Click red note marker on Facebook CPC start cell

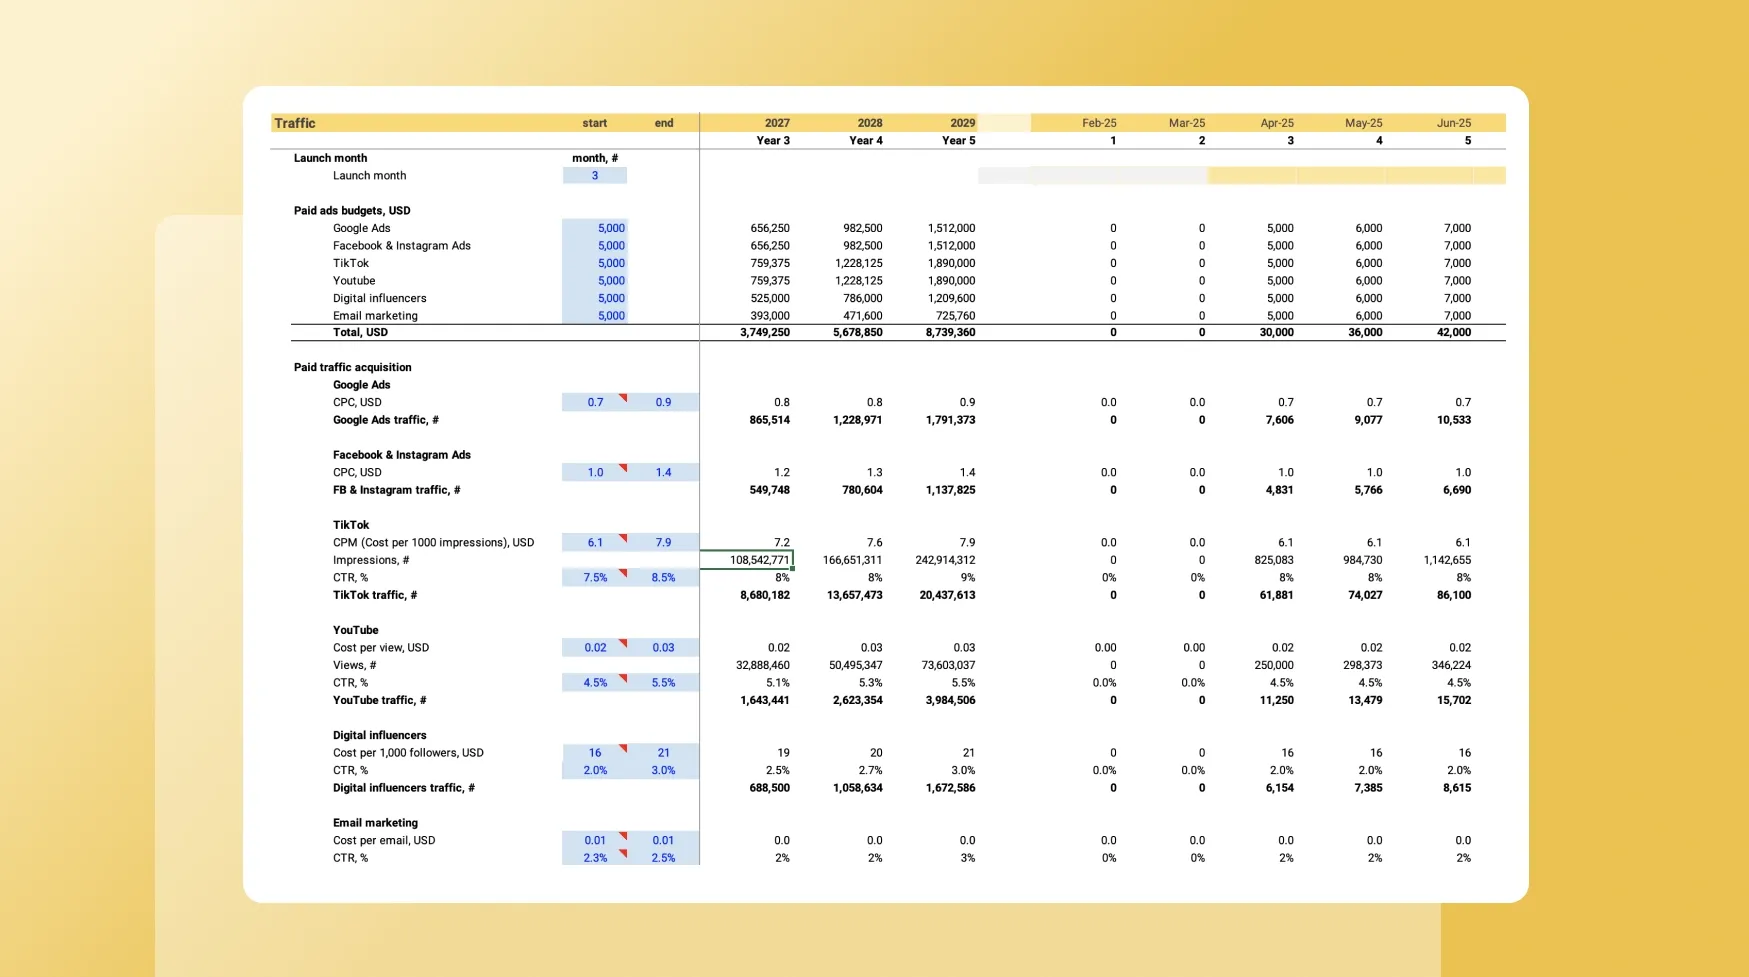[x=623, y=468]
